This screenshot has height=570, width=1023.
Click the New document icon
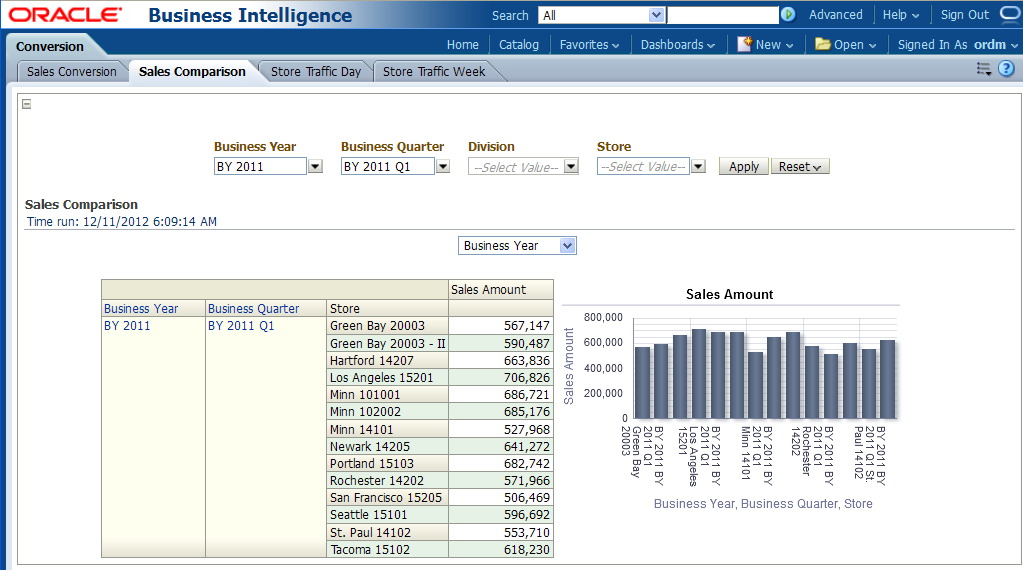point(744,44)
